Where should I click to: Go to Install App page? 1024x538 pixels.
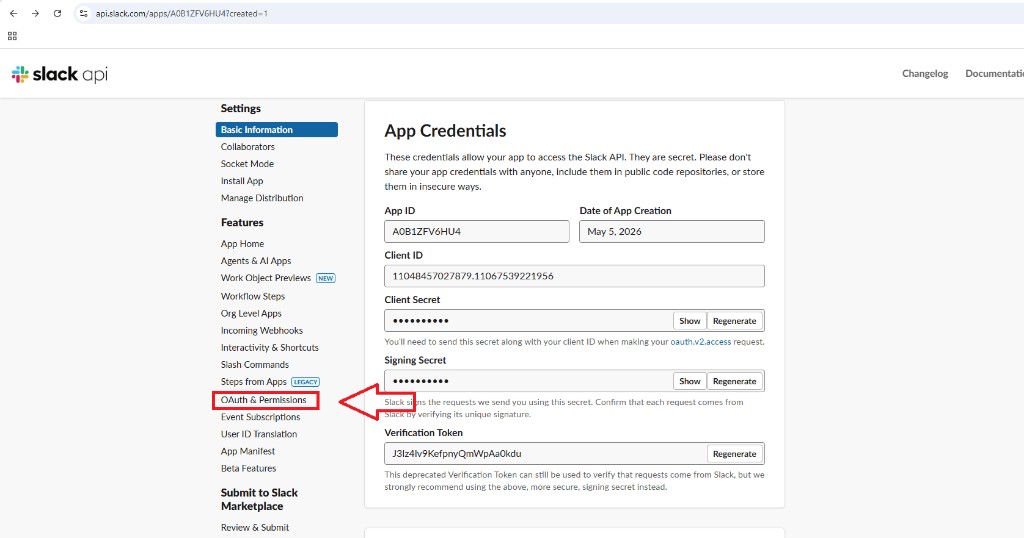click(242, 181)
